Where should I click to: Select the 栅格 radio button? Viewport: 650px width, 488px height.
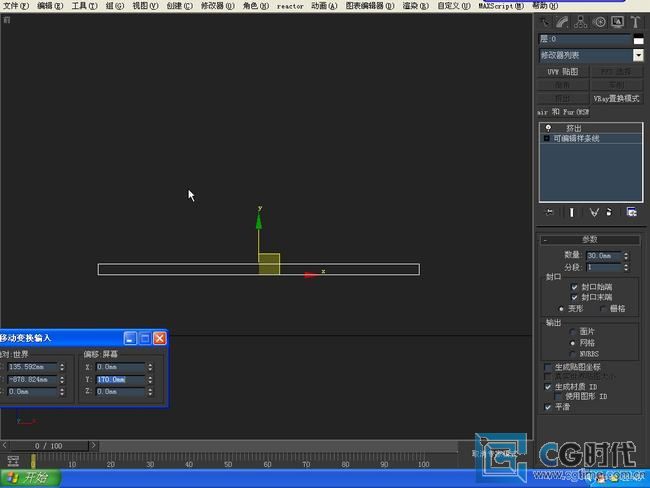click(x=603, y=308)
